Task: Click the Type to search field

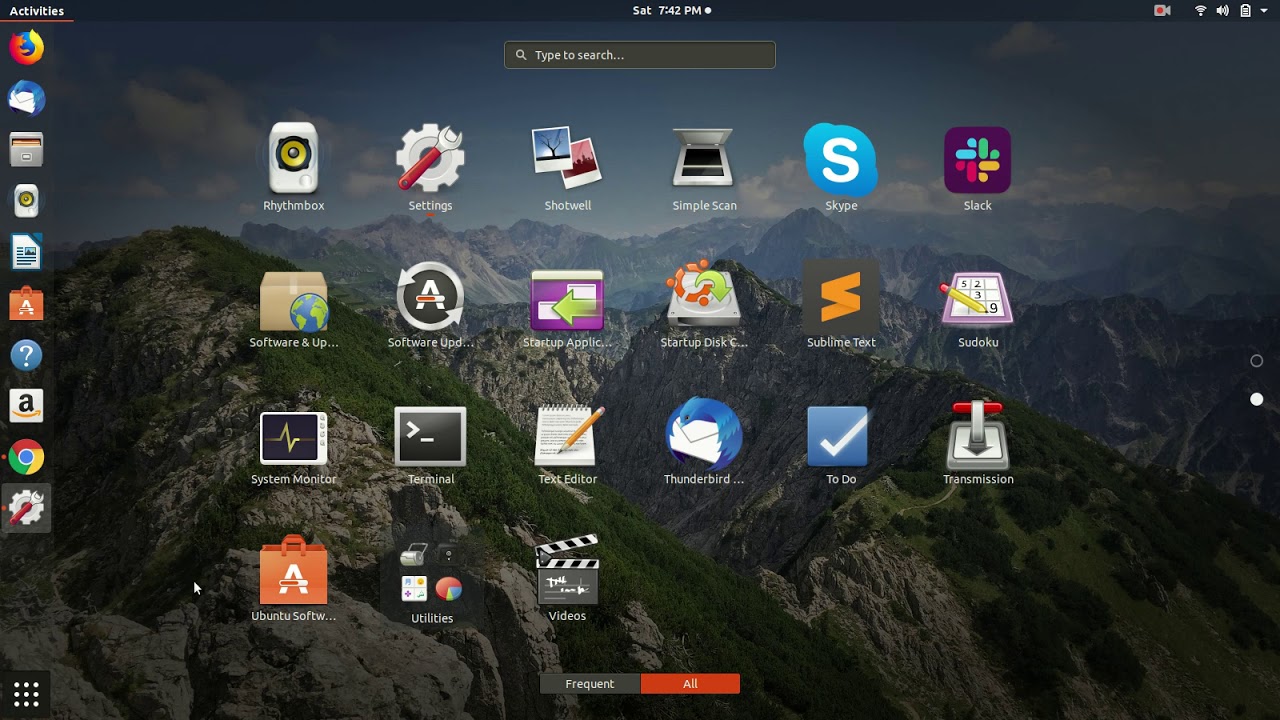Action: click(640, 55)
